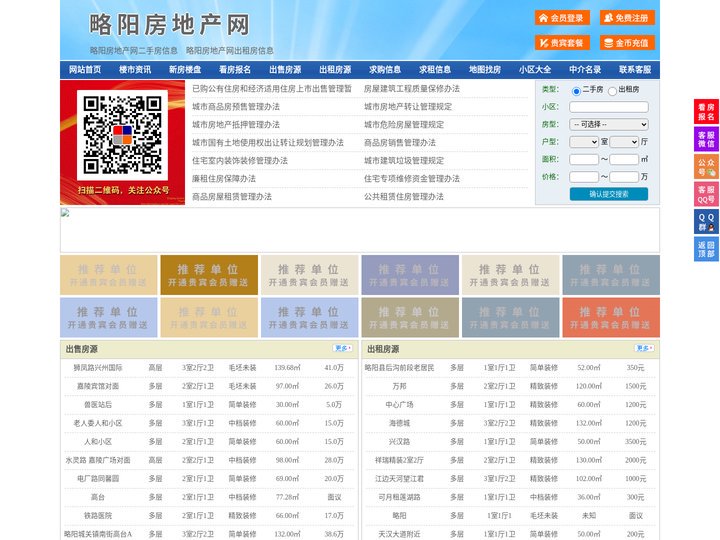Open 中介名录 navigation item

pyautogui.click(x=585, y=70)
